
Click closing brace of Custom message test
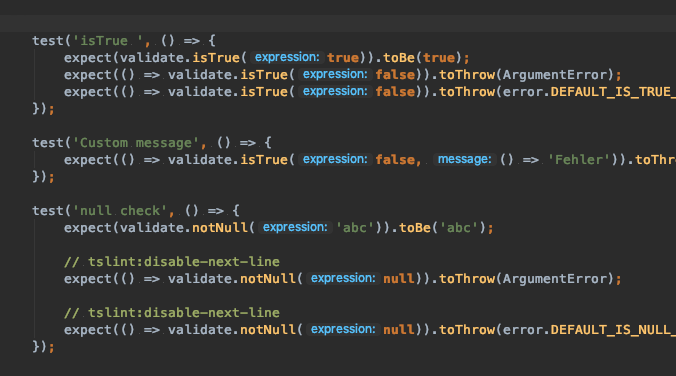(36, 177)
